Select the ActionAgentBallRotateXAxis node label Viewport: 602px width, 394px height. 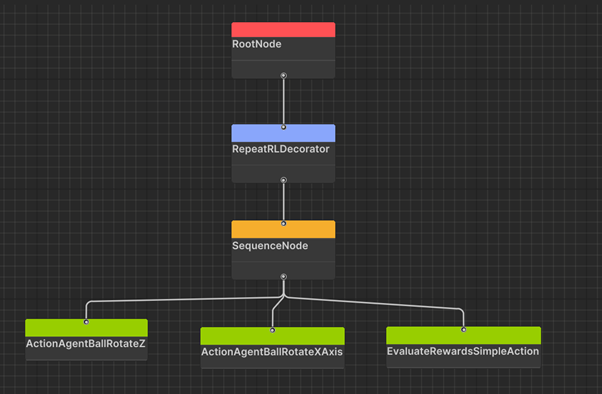pyautogui.click(x=272, y=352)
